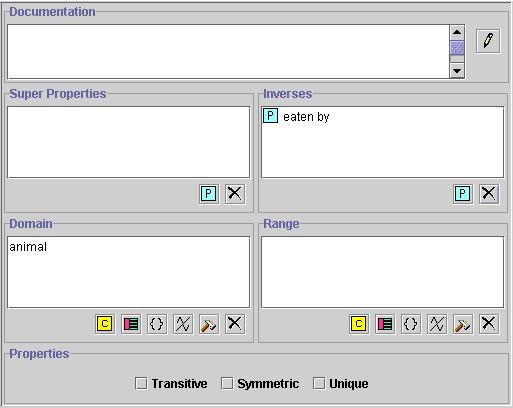Select 'animal' in the Domain list
The image size is (513, 408).
pyautogui.click(x=28, y=247)
